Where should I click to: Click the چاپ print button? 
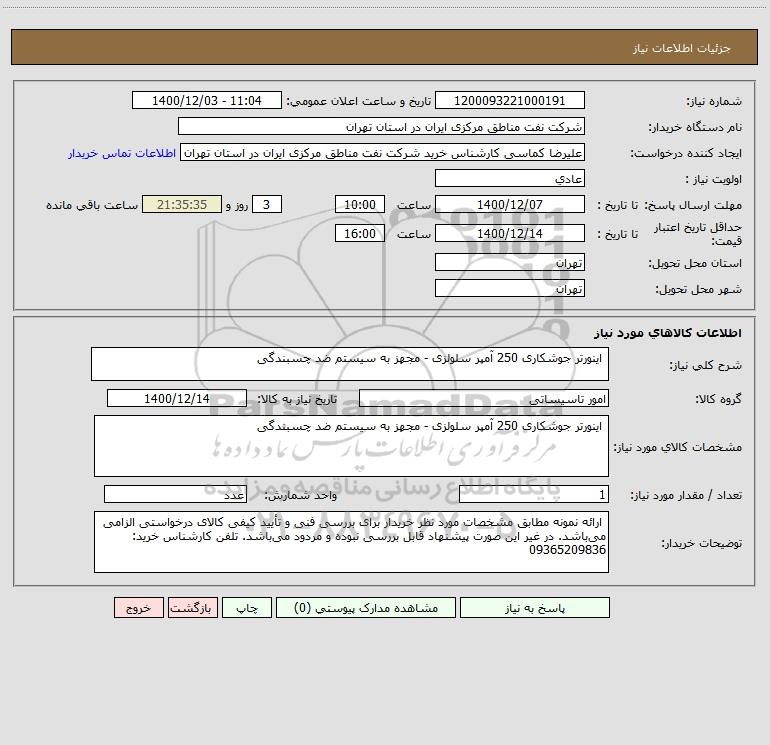point(247,608)
